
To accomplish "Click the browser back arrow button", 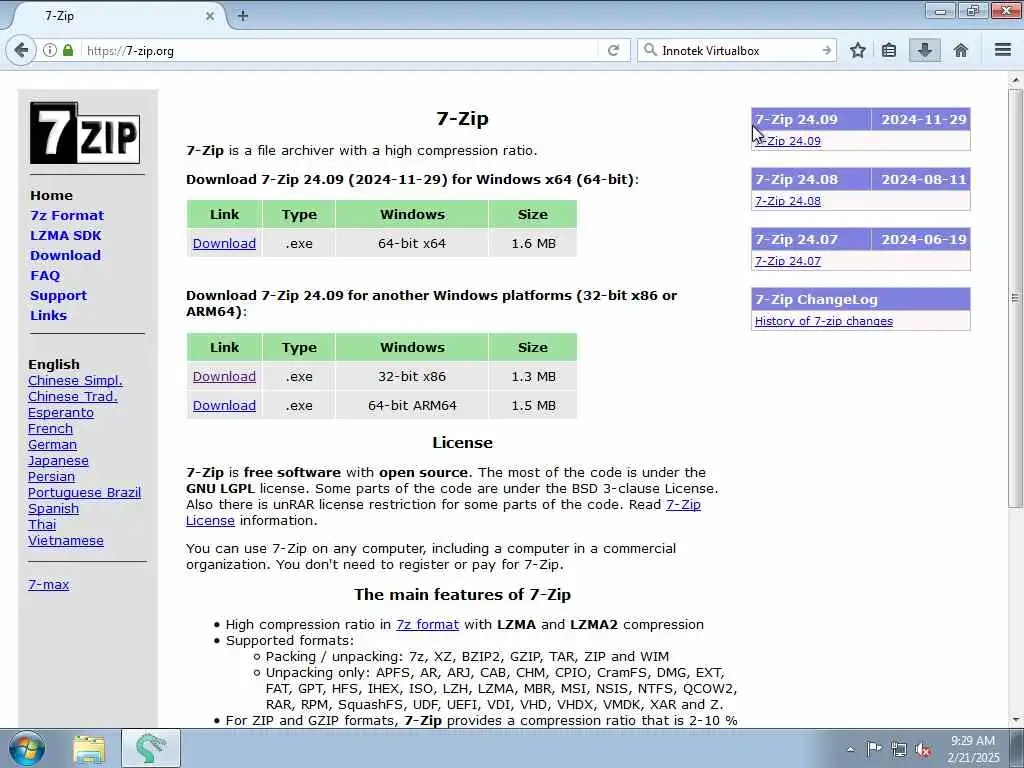I will click(x=21, y=50).
